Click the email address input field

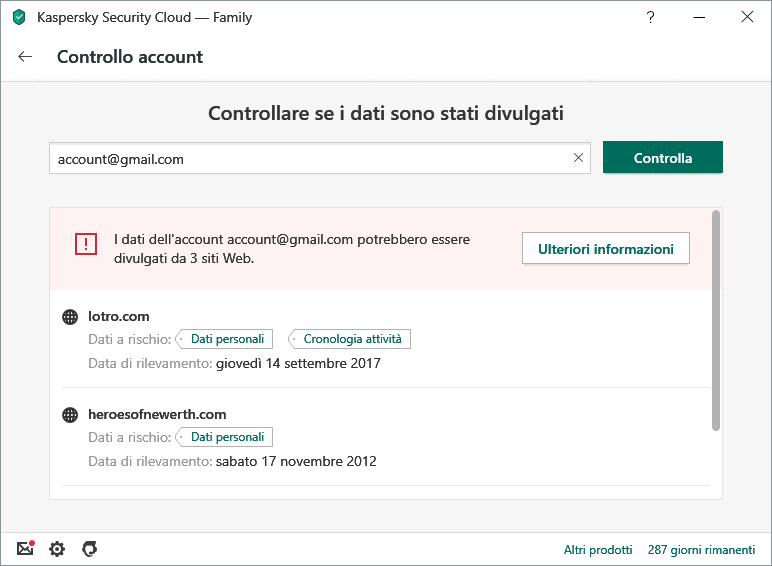[310, 158]
